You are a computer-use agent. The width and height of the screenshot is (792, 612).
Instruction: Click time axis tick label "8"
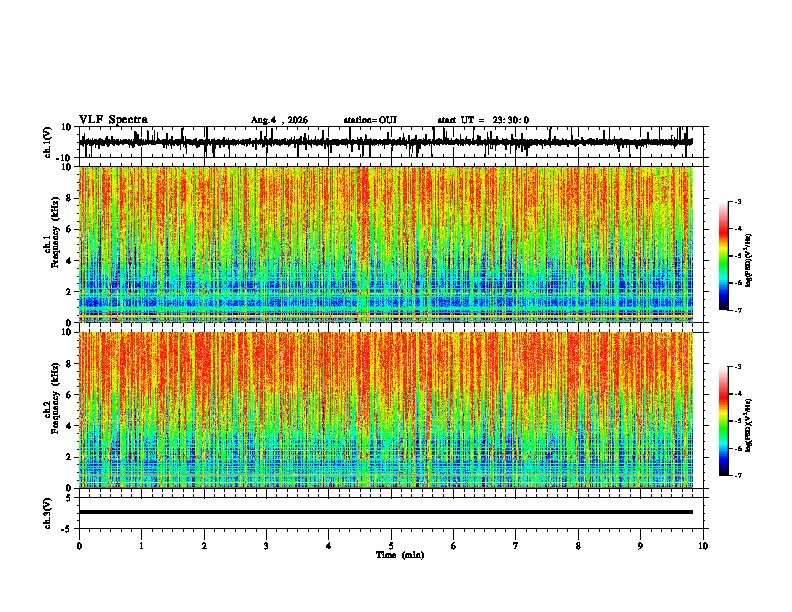578,546
